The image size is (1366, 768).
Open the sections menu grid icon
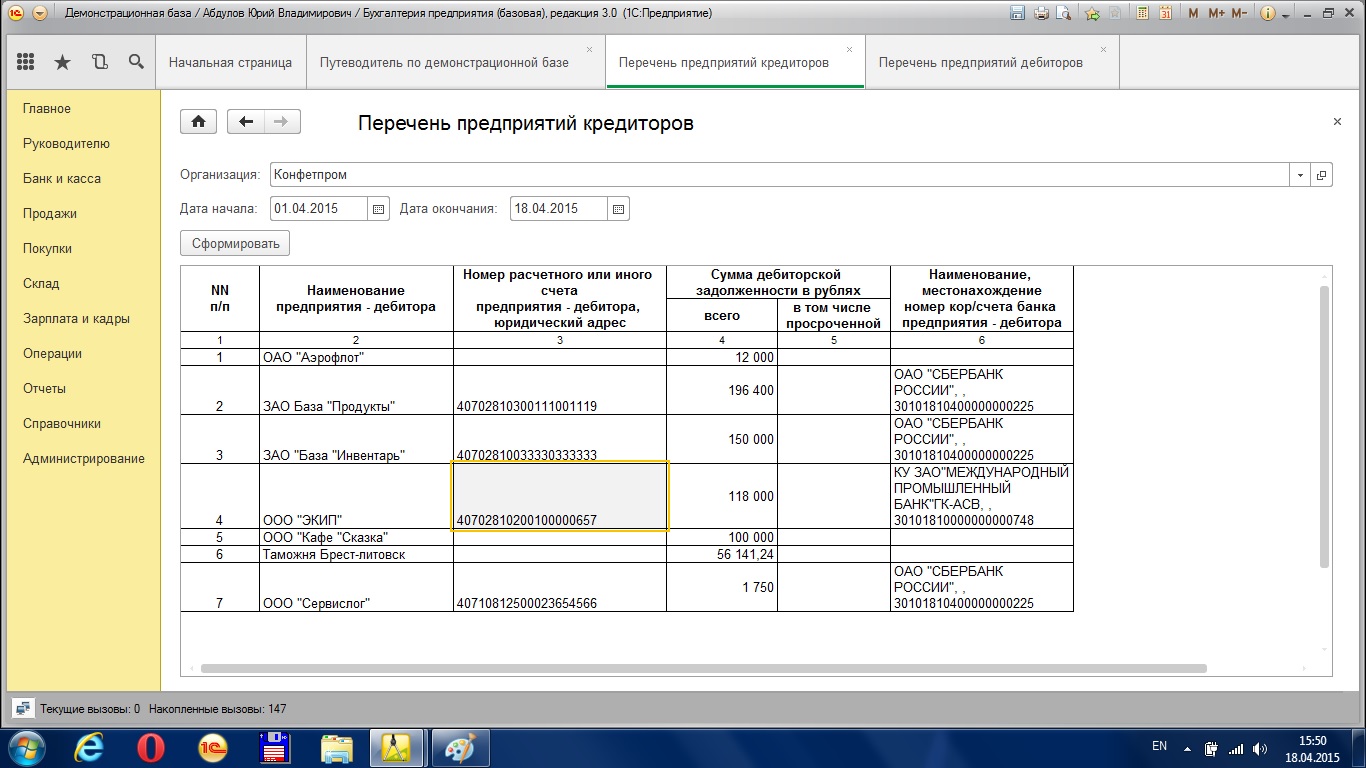25,62
